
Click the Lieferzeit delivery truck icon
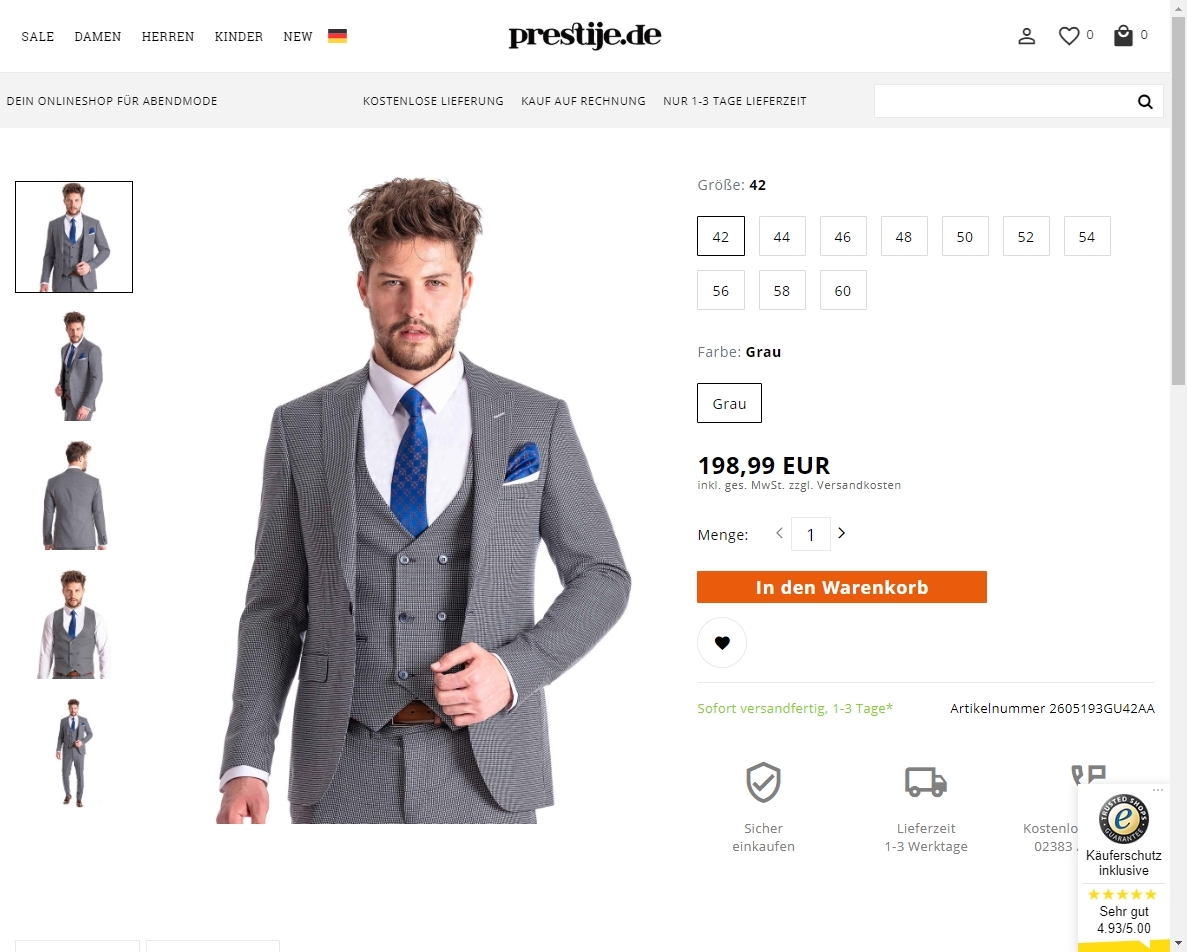click(926, 782)
